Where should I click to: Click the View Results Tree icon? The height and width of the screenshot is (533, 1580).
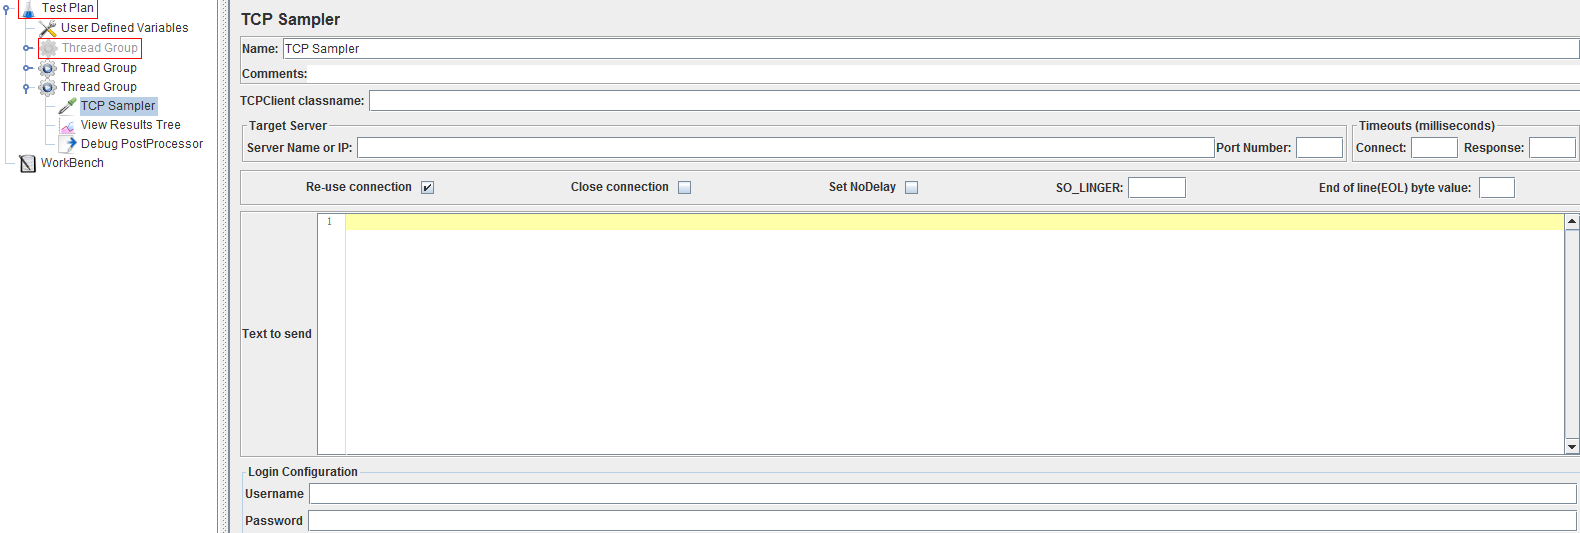(x=68, y=125)
